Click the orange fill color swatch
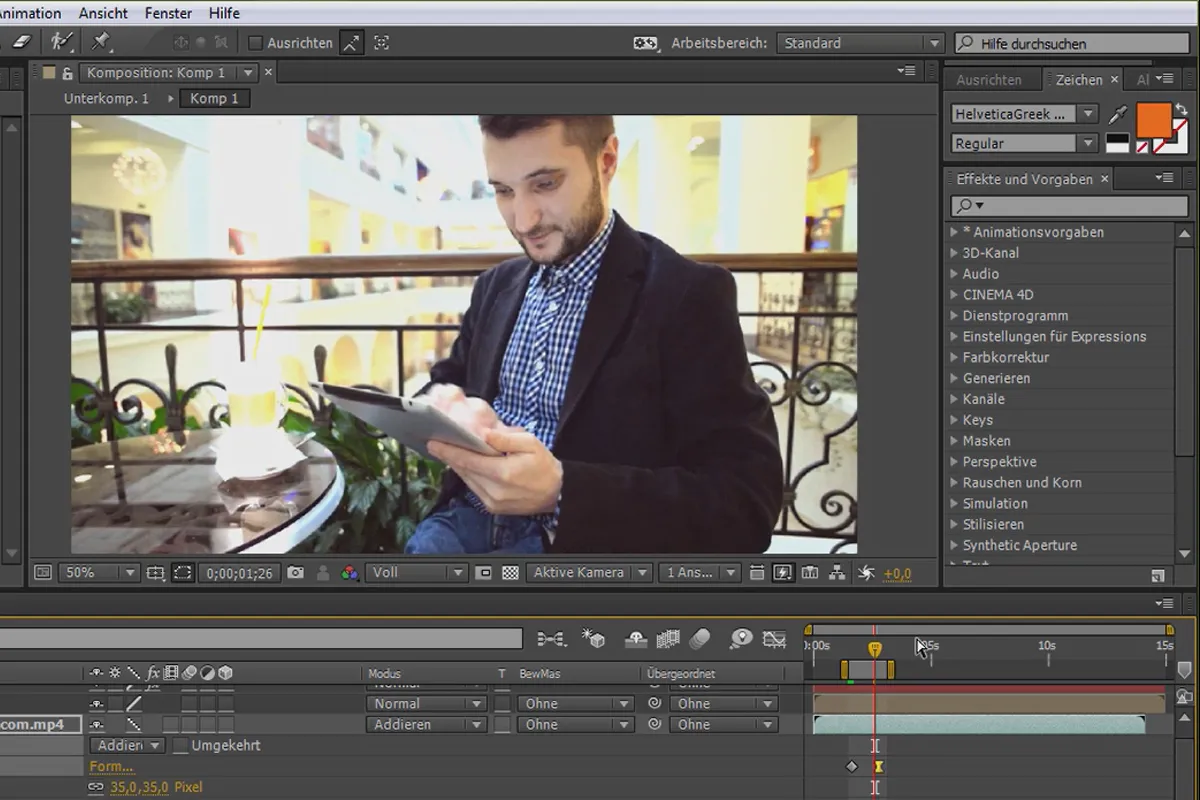 click(x=1154, y=118)
